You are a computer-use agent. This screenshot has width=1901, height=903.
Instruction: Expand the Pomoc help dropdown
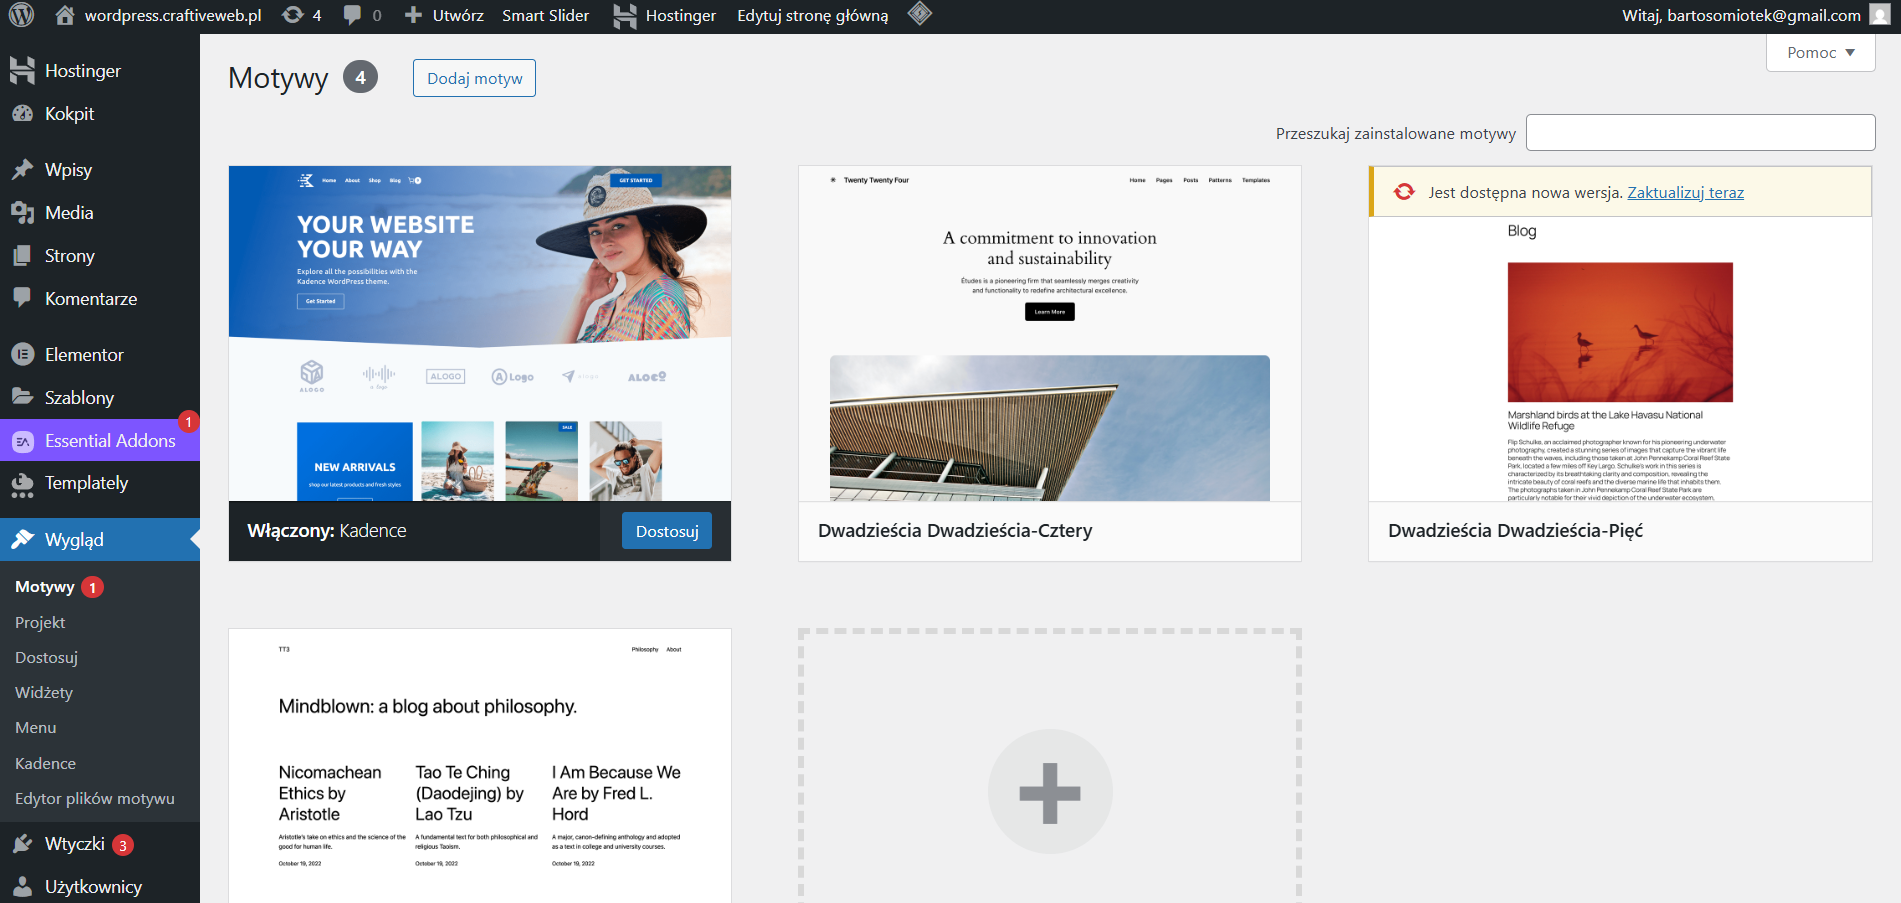click(x=1820, y=53)
